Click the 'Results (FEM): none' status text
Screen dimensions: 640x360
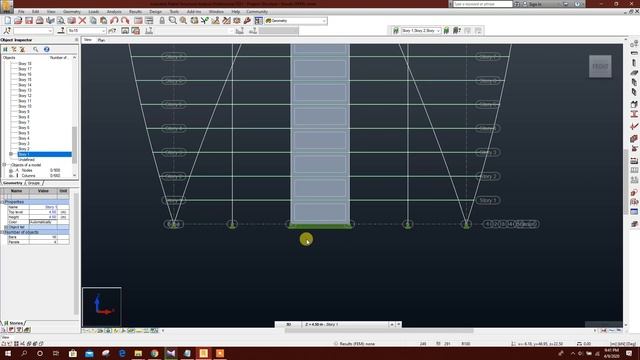pos(357,344)
